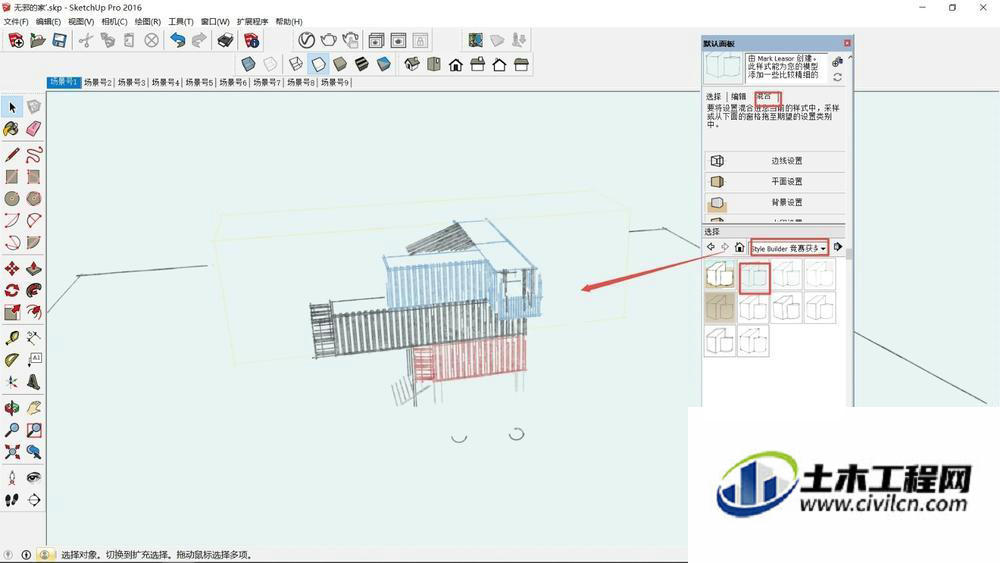1000x563 pixels.
Task: Select the Tape Measure tool
Action: (11, 338)
